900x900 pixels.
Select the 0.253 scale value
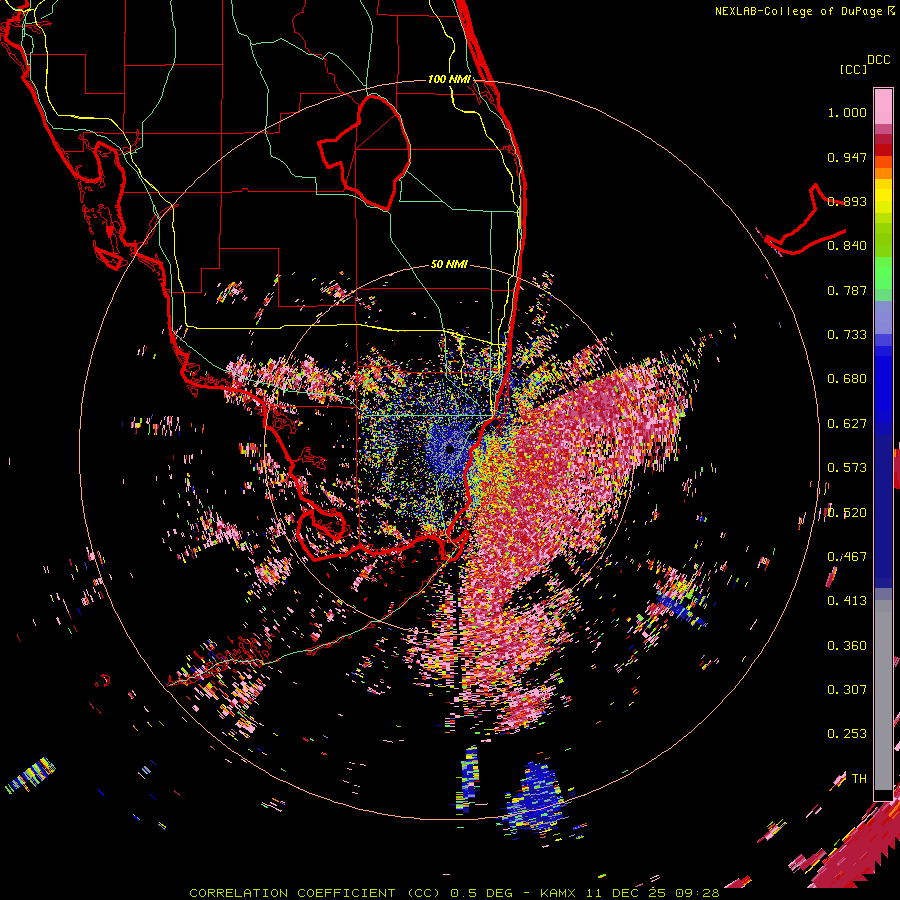click(x=847, y=734)
